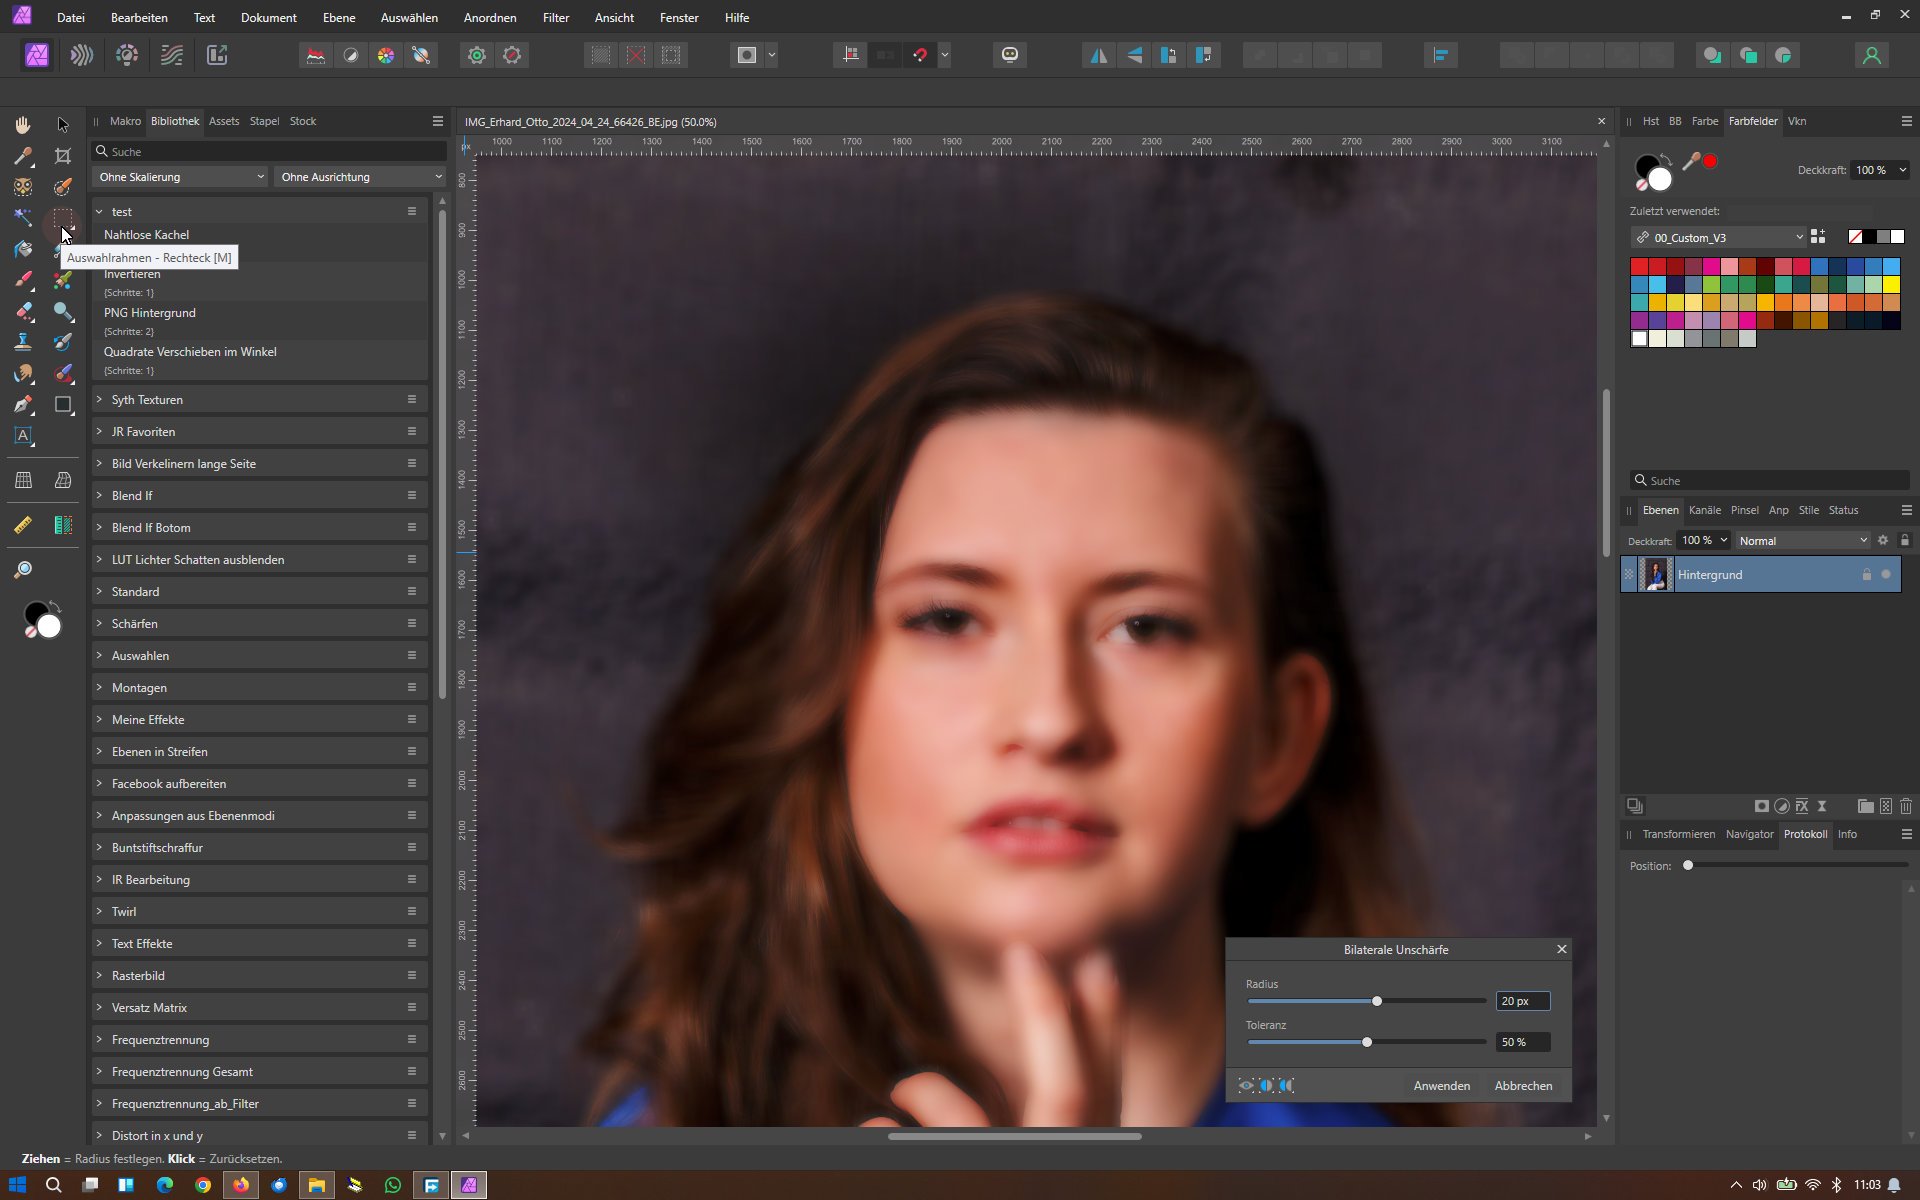Select the Paint Brush tool
The height and width of the screenshot is (1200, 1920).
click(23, 280)
